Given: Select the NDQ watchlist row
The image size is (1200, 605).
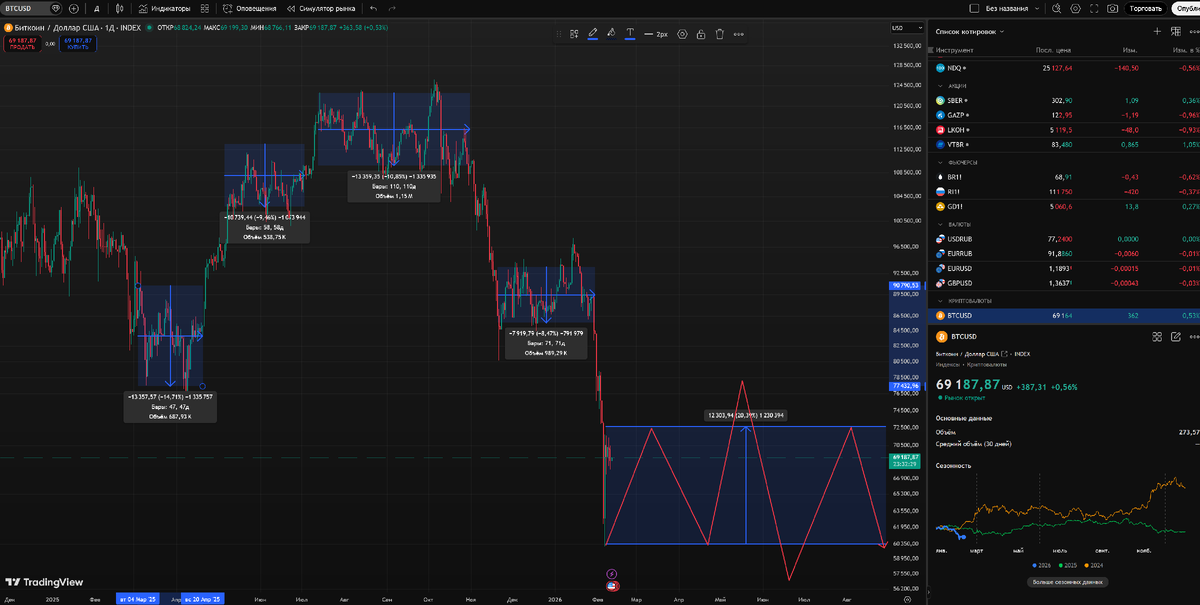Looking at the screenshot, I should [1064, 68].
